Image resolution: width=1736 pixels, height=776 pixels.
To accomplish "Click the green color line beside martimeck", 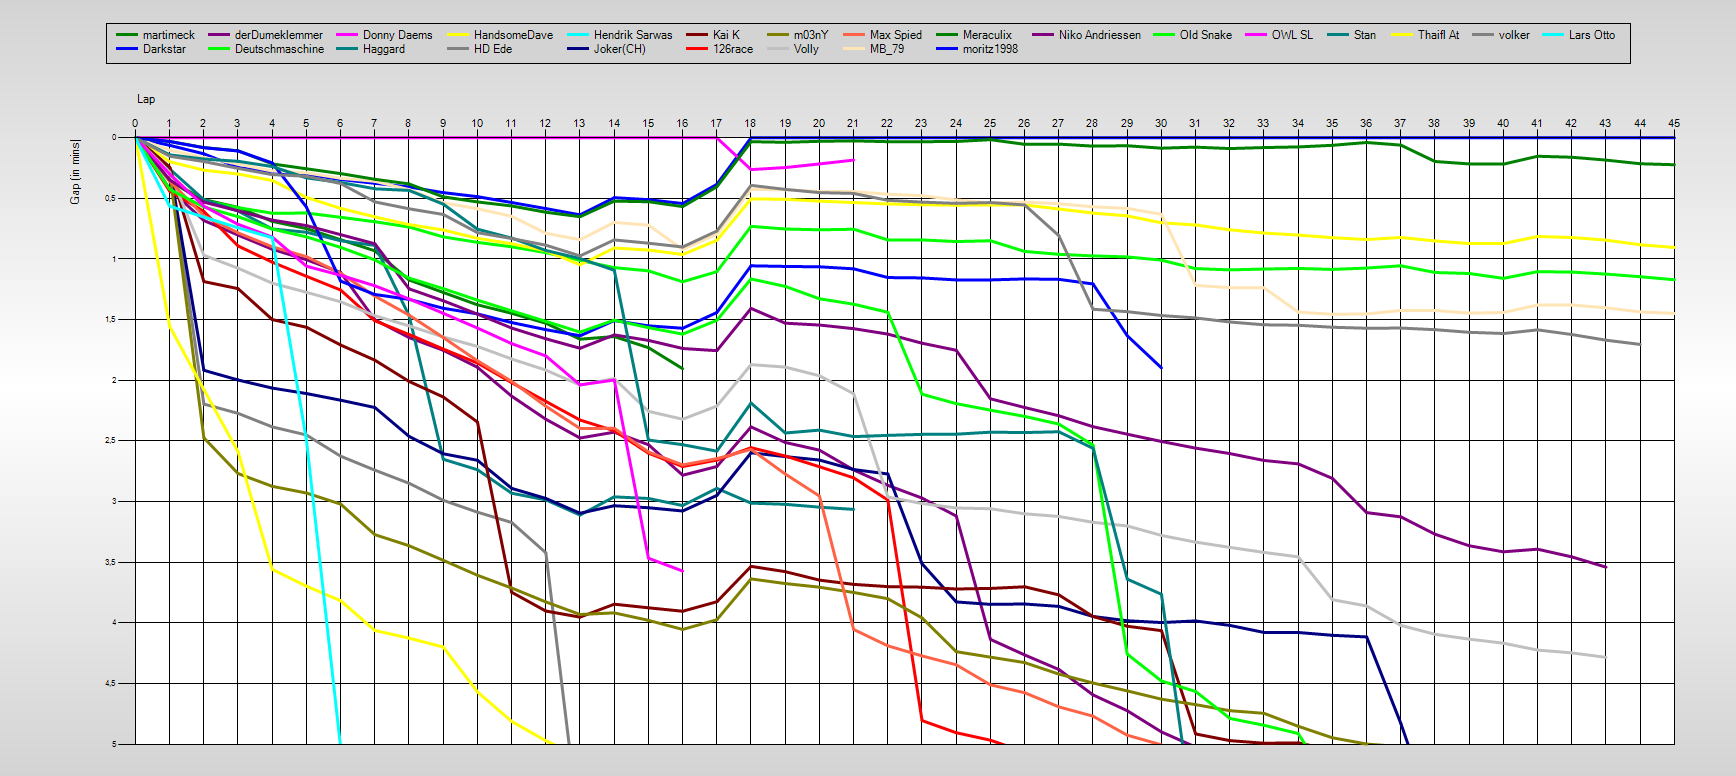I will (126, 35).
